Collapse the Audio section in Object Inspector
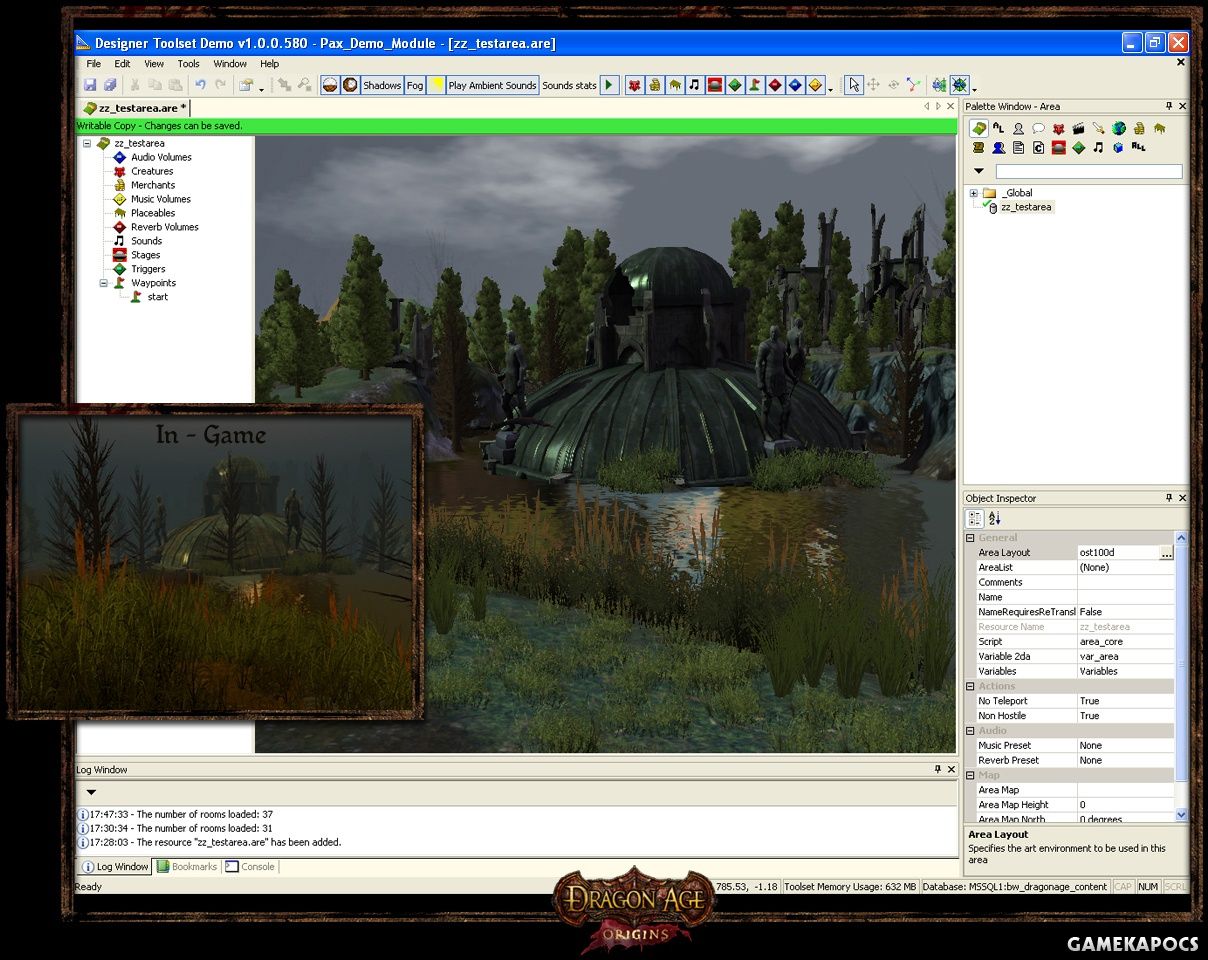The width and height of the screenshot is (1208, 960). coord(970,731)
